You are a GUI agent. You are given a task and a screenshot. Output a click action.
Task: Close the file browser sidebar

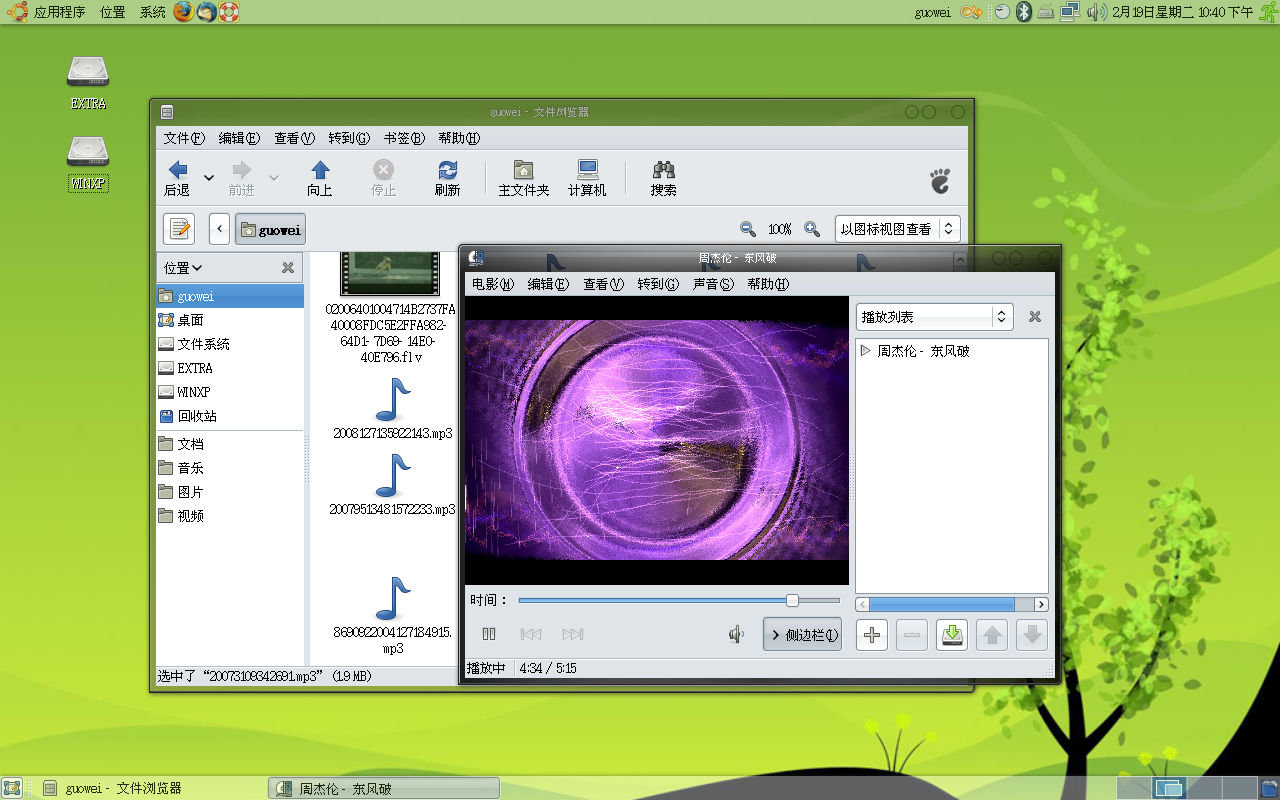point(288,268)
